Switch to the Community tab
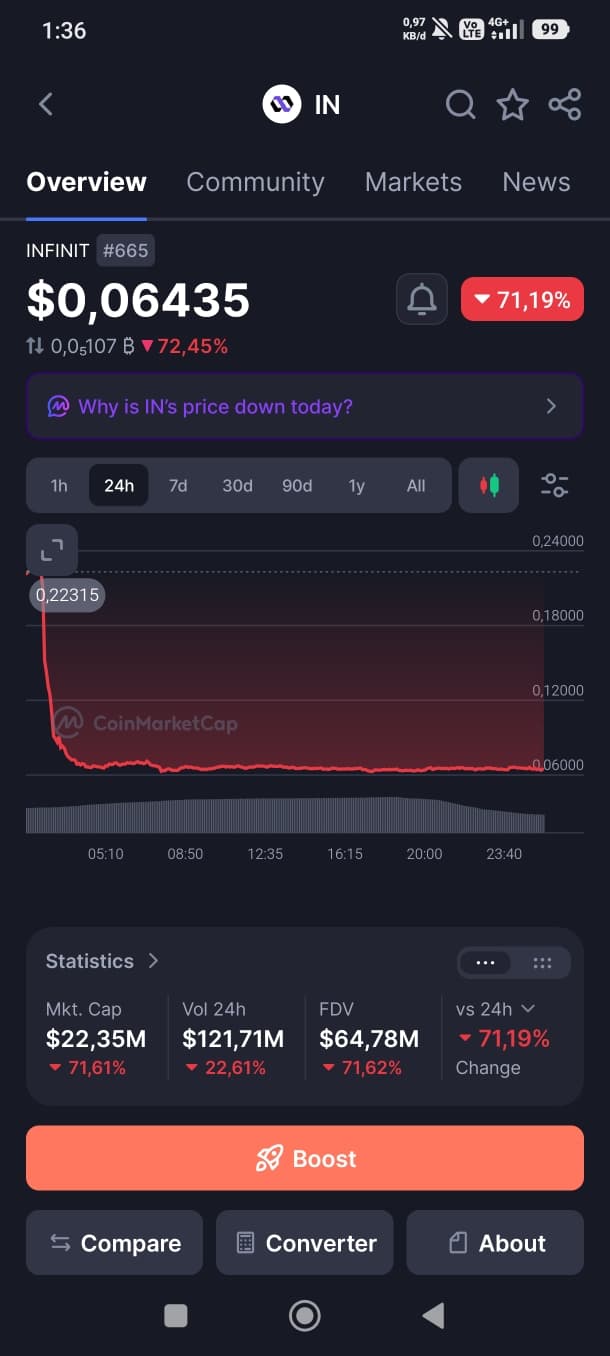Screen dimensions: 610x1356 [255, 182]
